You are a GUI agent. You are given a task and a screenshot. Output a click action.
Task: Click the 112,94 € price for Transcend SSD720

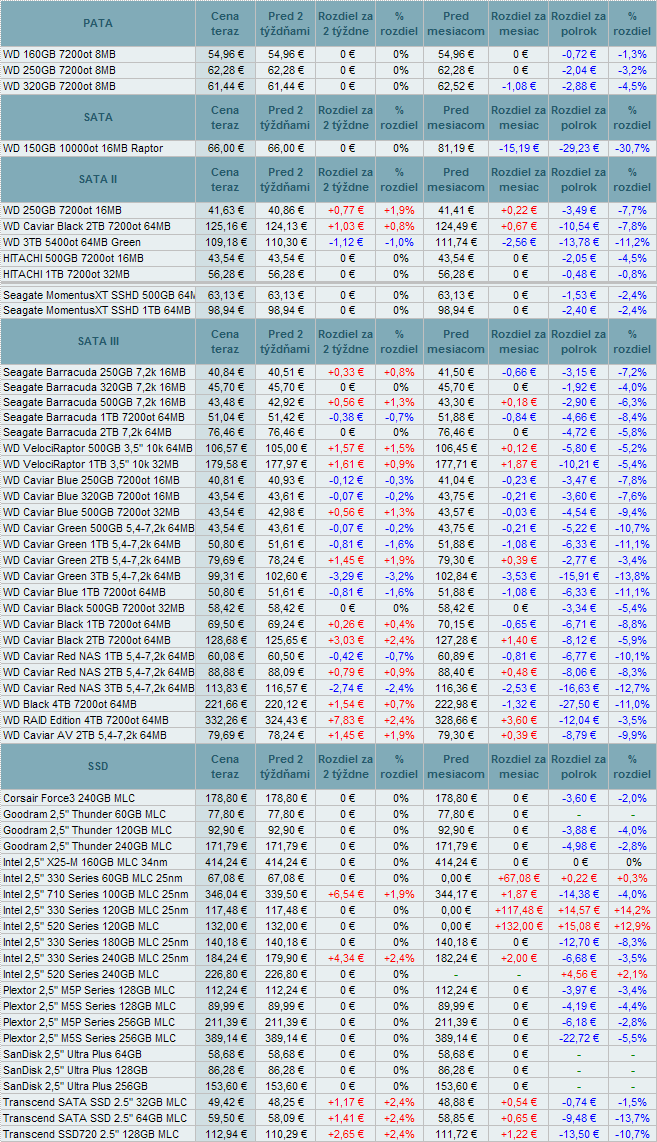click(x=225, y=1134)
